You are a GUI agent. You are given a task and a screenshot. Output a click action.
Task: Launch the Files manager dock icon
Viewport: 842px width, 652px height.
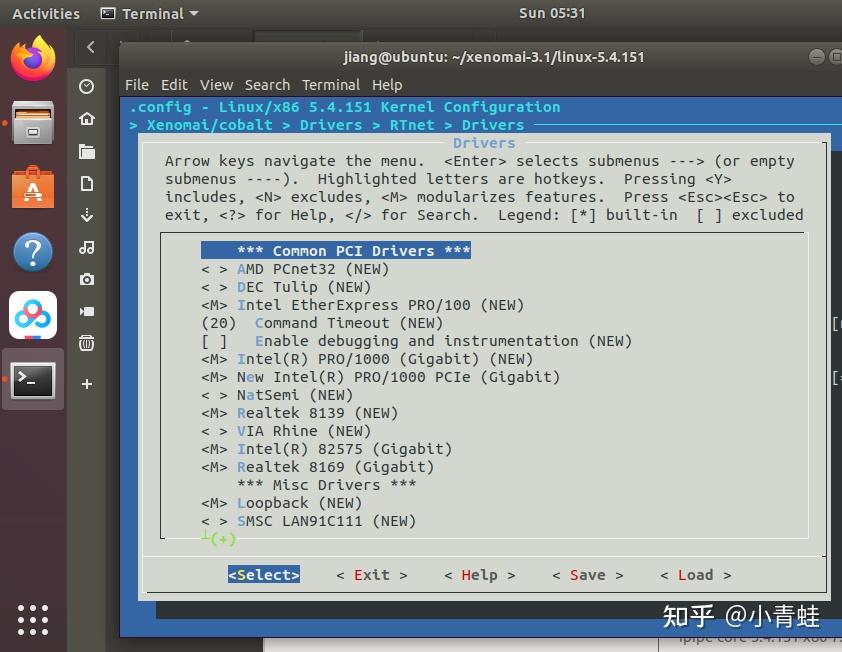[33, 122]
